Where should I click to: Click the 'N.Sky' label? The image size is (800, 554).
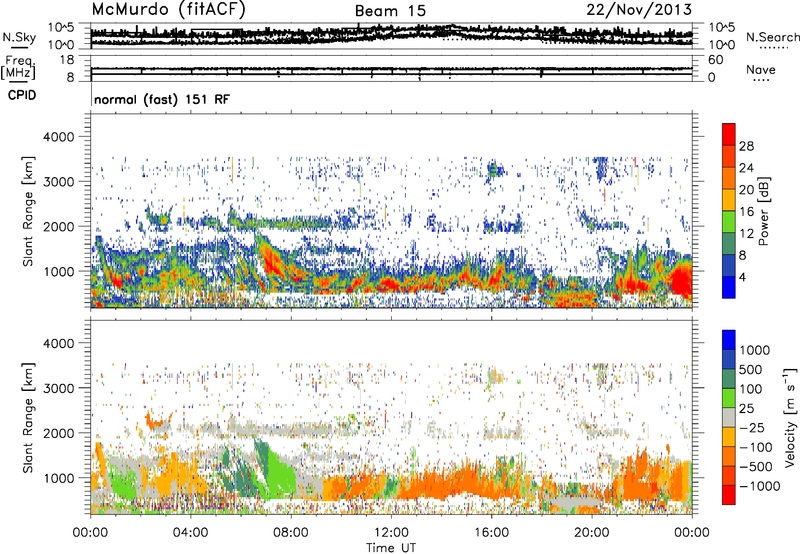point(19,37)
